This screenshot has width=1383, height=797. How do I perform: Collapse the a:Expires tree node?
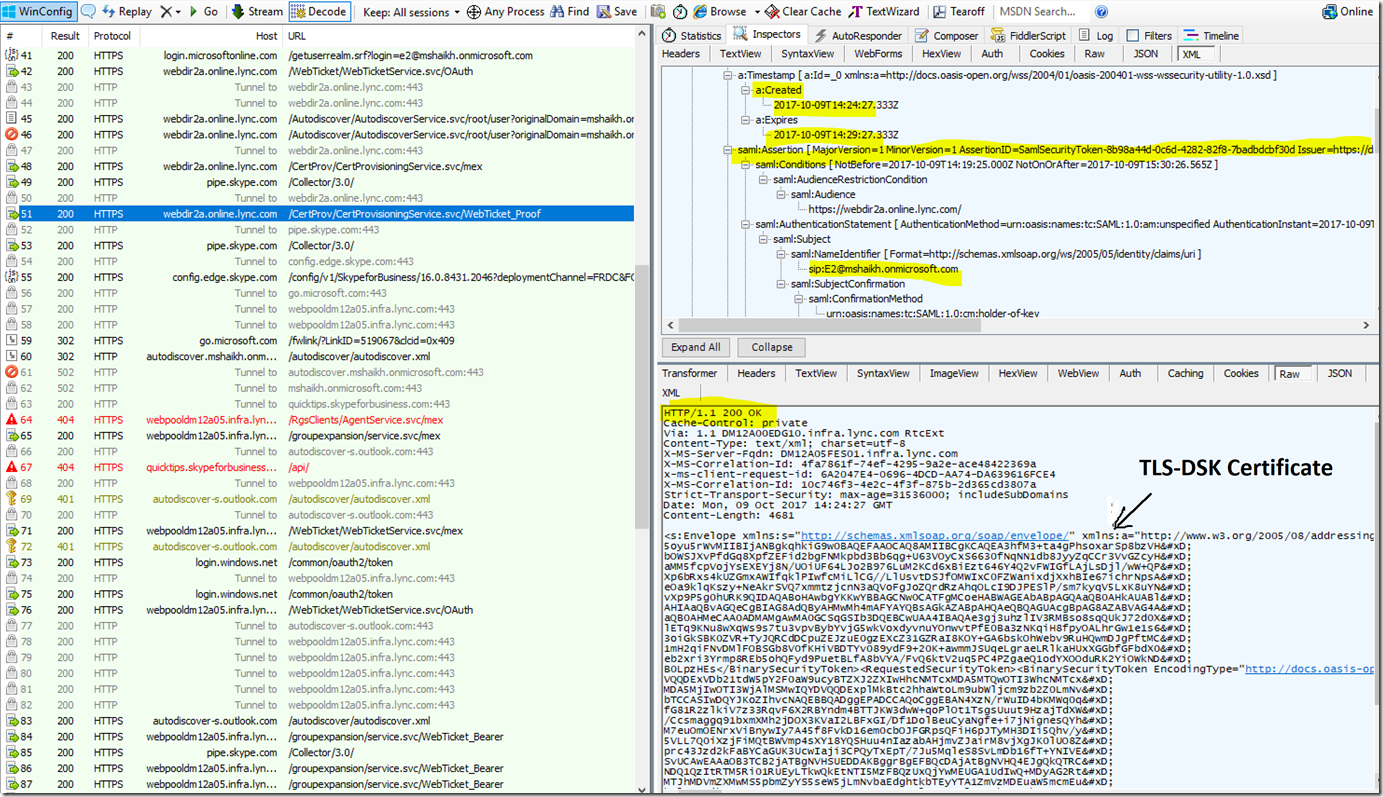tap(746, 120)
